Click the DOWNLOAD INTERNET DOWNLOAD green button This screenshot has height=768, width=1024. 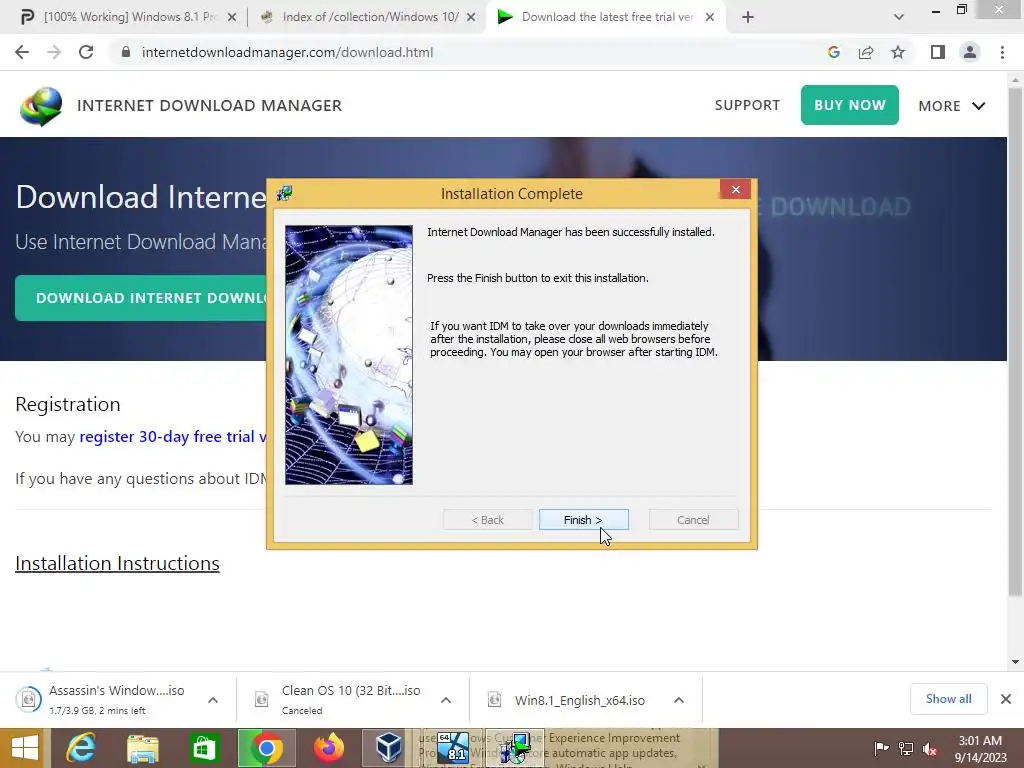[141, 298]
